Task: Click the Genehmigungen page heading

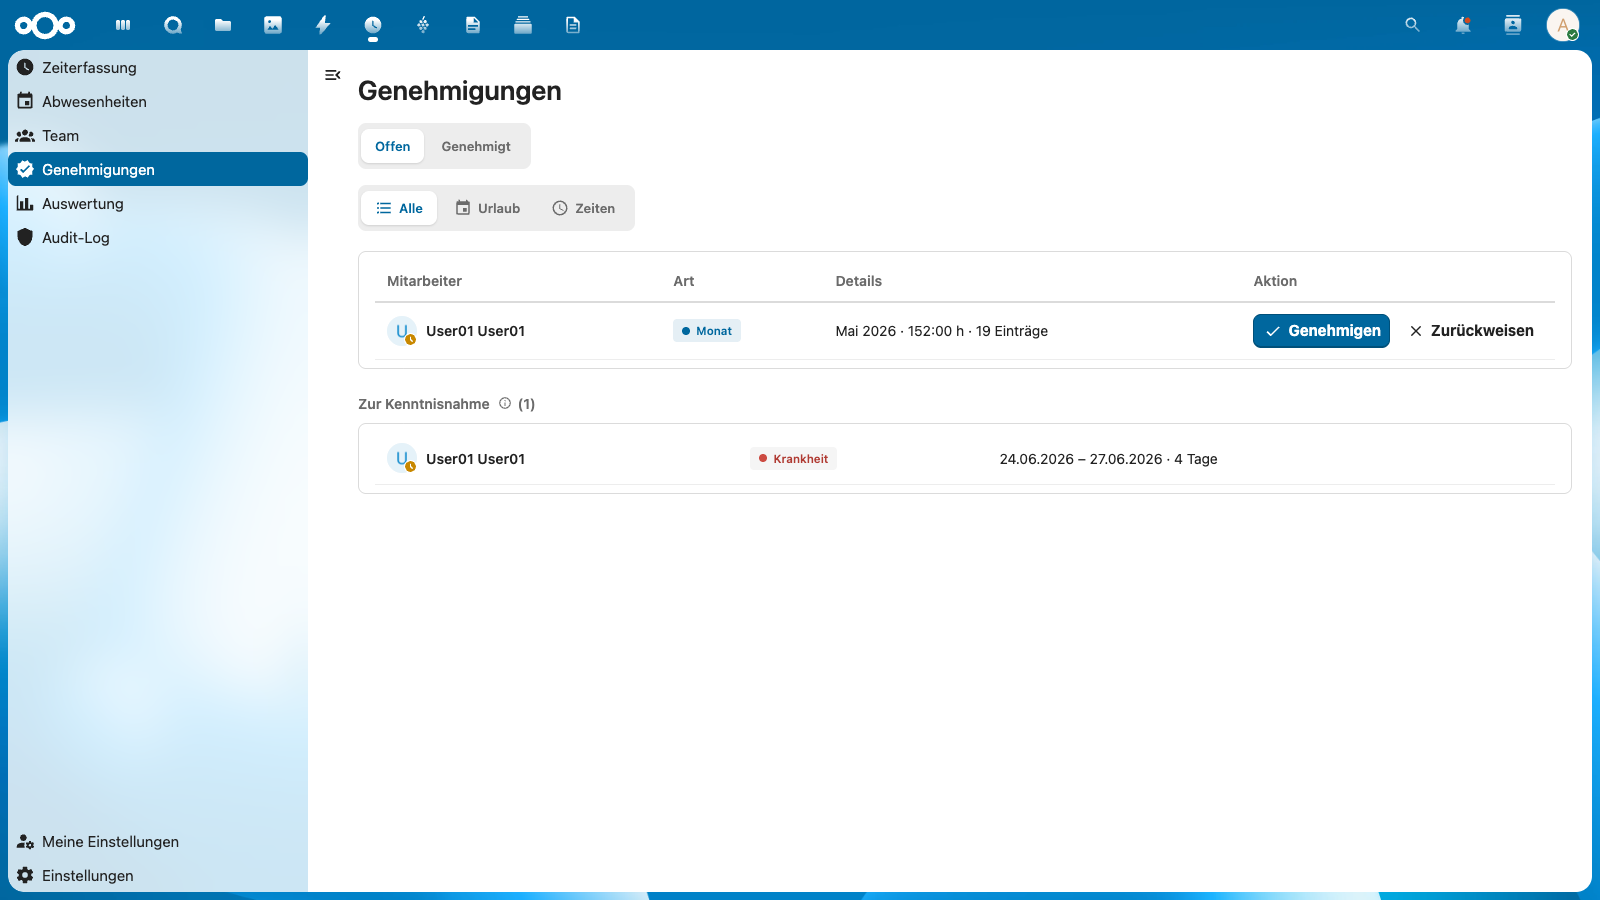Action: pyautogui.click(x=460, y=91)
